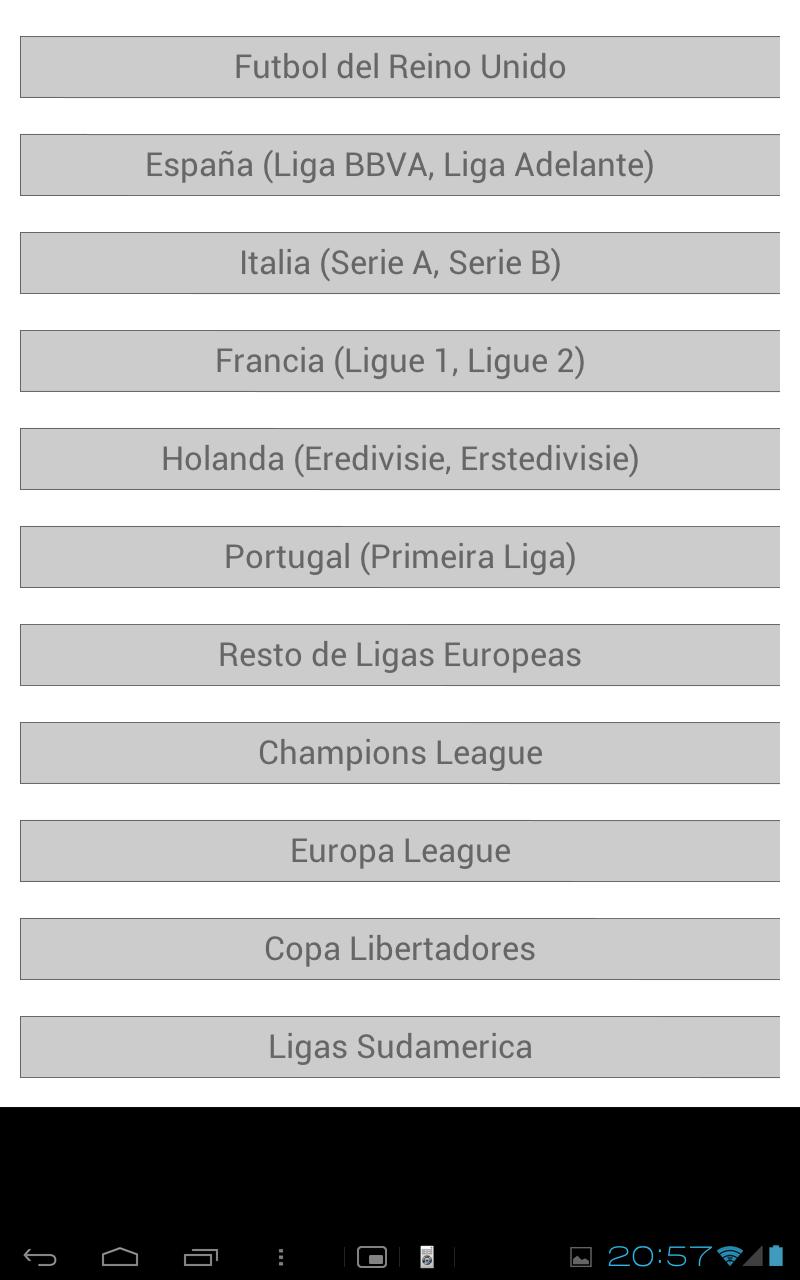The height and width of the screenshot is (1280, 800).
Task: Open Holanda (Eredivisie, Erstedivisie)
Action: tap(400, 459)
